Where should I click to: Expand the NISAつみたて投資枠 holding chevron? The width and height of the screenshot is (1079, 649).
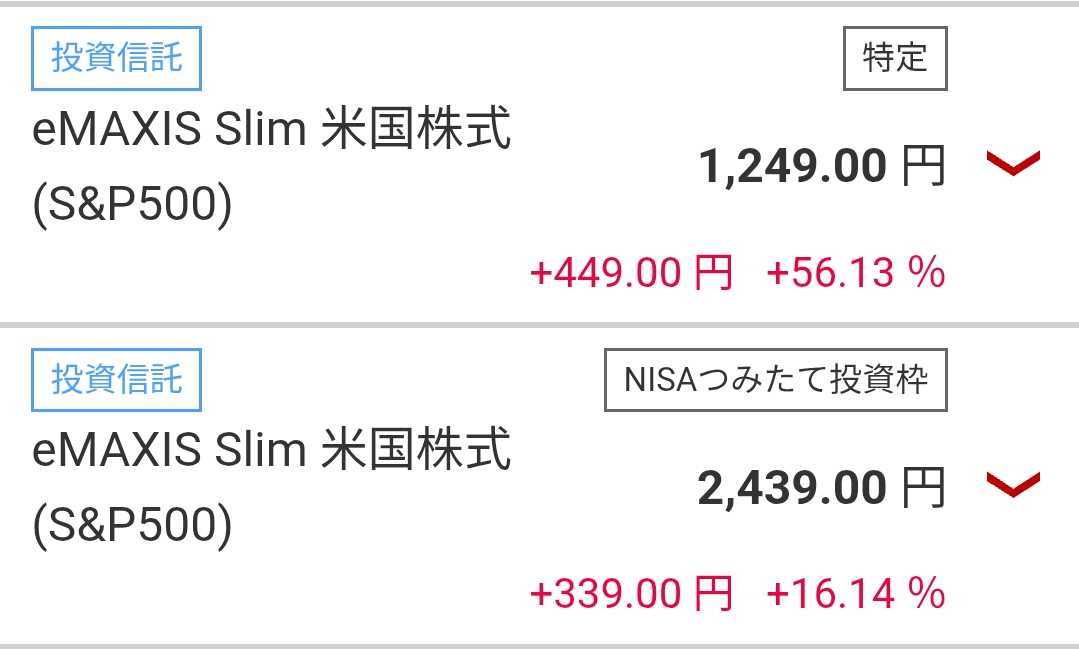1013,486
